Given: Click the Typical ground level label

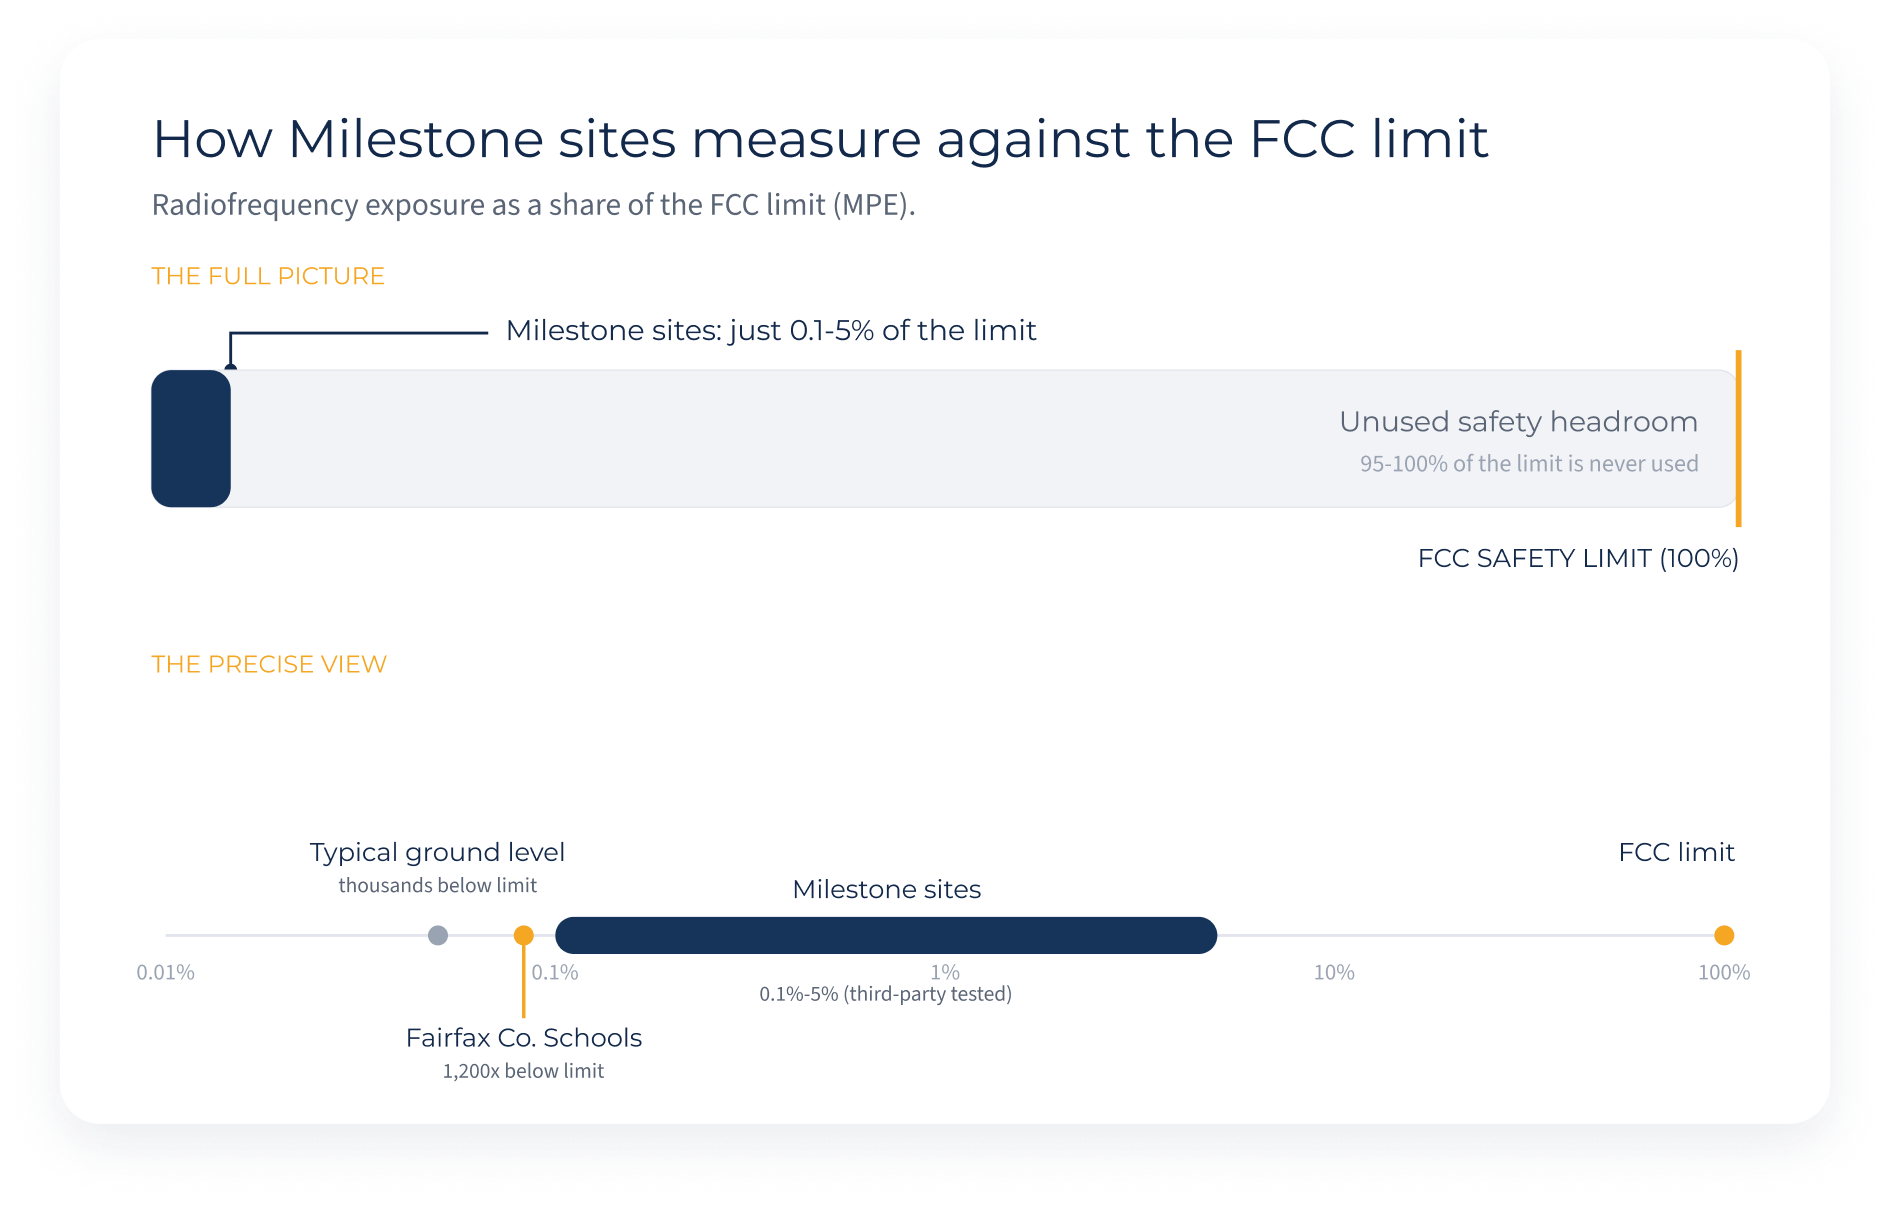Looking at the screenshot, I should click(x=437, y=852).
